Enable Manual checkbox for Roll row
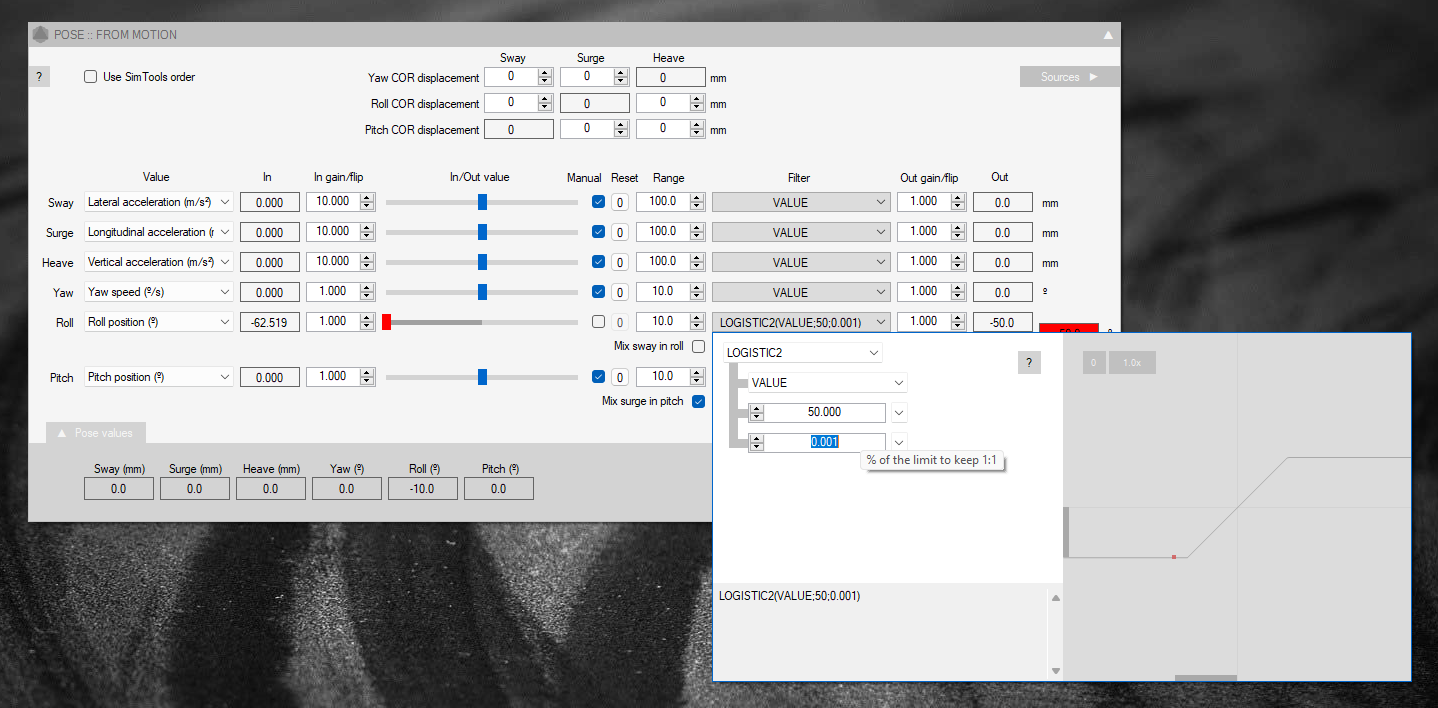 598,322
